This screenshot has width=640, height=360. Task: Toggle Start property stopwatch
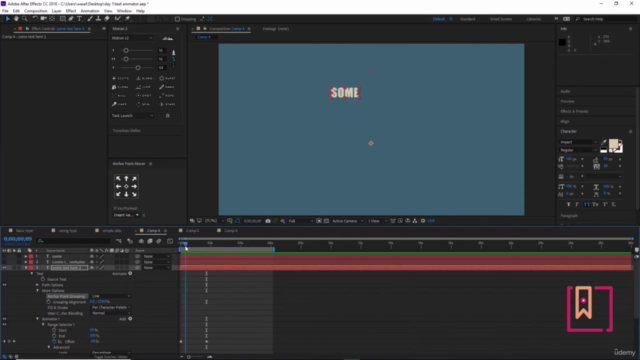point(54,330)
